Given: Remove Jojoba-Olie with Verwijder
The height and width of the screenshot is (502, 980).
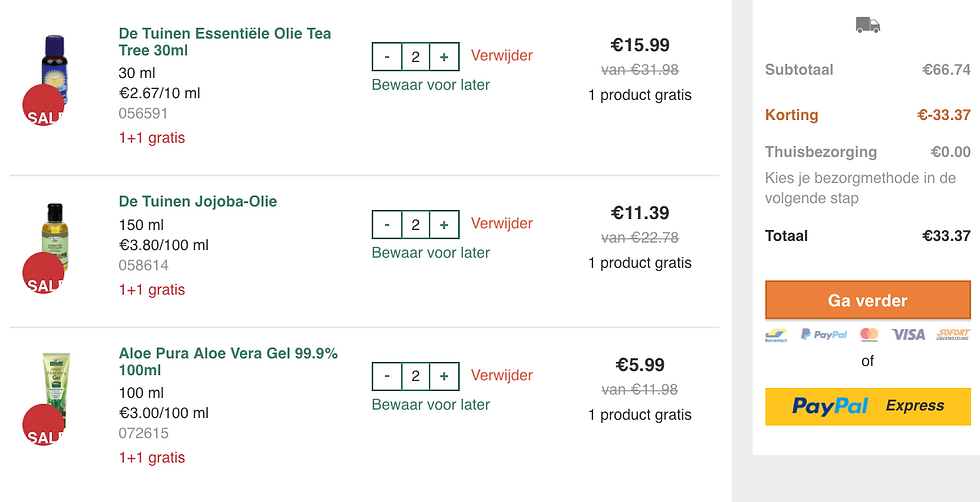Looking at the screenshot, I should pos(502,223).
